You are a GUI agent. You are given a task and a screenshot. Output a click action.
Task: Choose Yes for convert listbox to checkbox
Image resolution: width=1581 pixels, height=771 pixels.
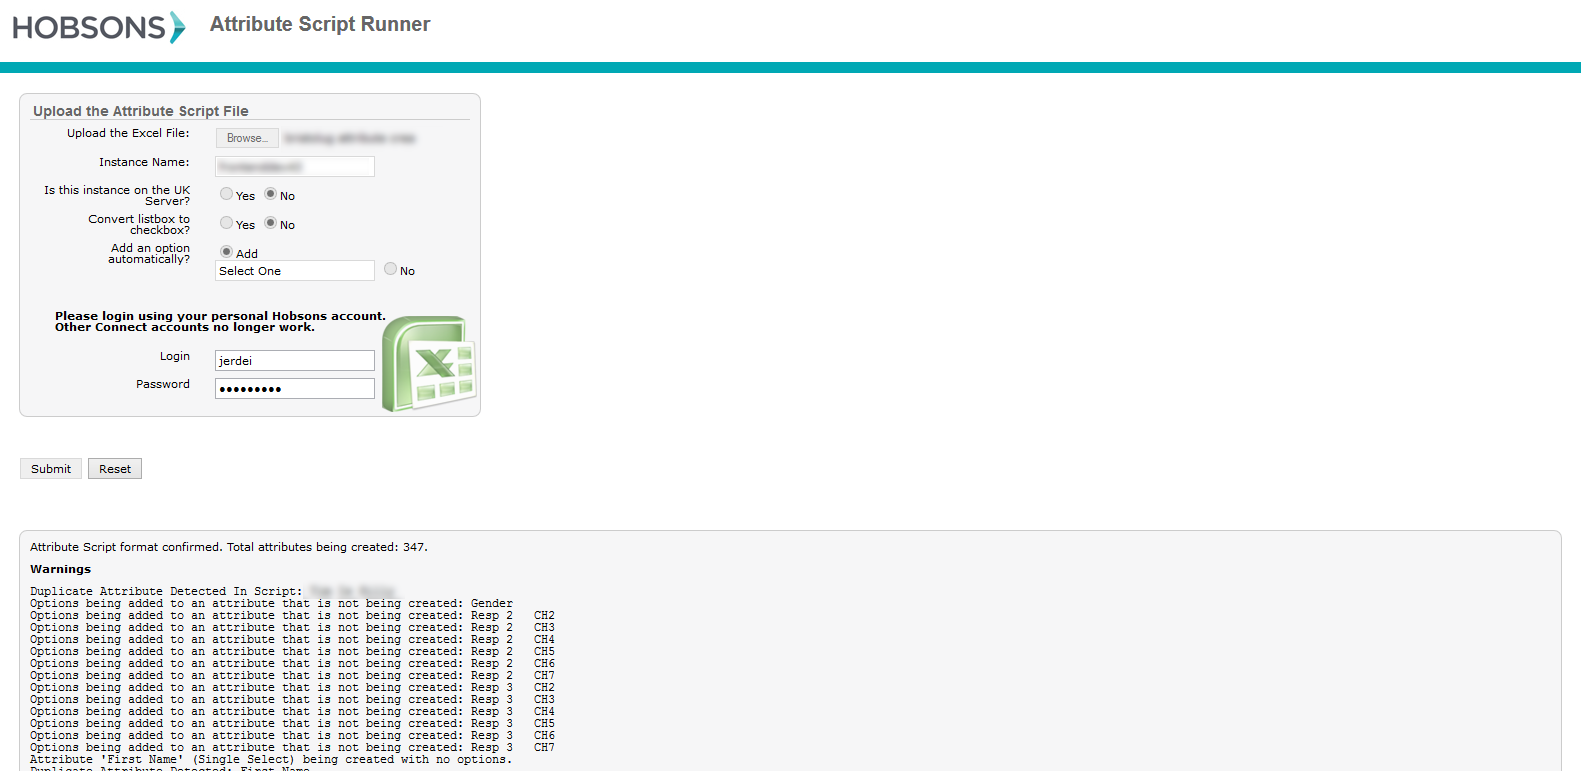pyautogui.click(x=227, y=223)
